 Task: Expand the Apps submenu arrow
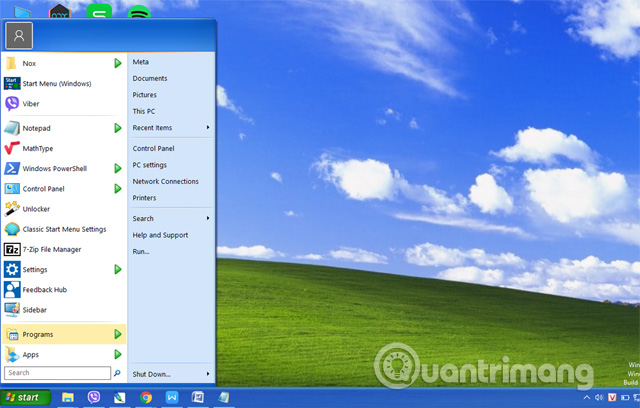(x=118, y=355)
